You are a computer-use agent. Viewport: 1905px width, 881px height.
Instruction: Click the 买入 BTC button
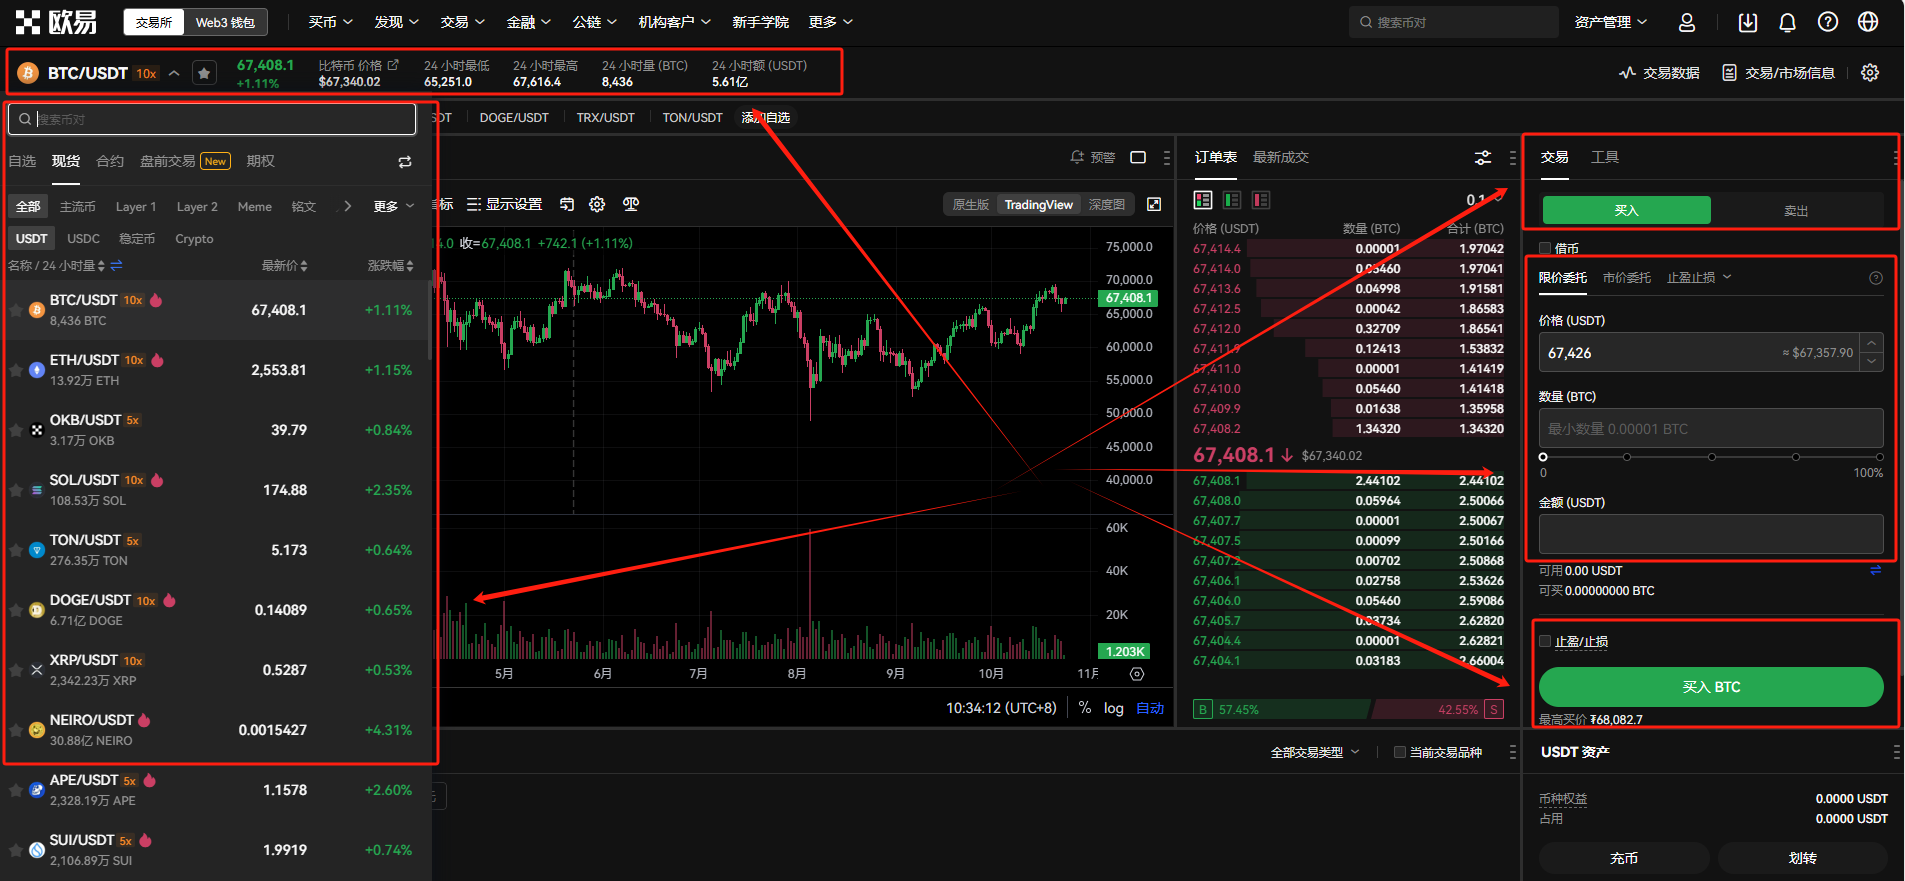click(x=1711, y=687)
